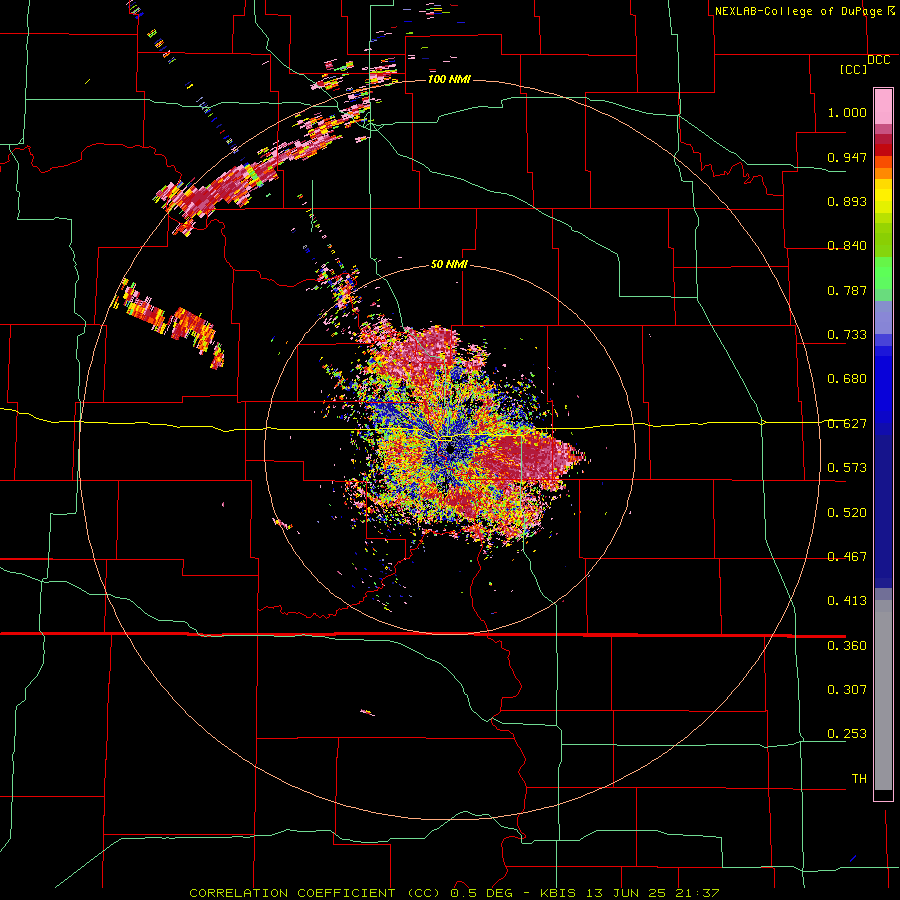Click the 50 NMI range ring label
The image size is (900, 900).
[449, 264]
